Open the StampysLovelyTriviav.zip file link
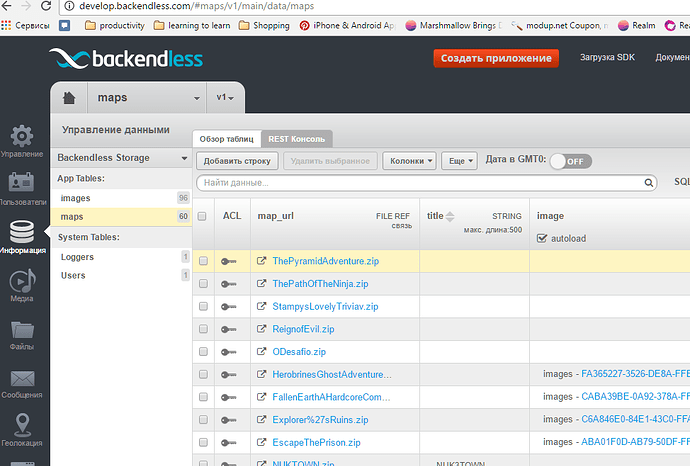The height and width of the screenshot is (466, 690). tap(325, 306)
